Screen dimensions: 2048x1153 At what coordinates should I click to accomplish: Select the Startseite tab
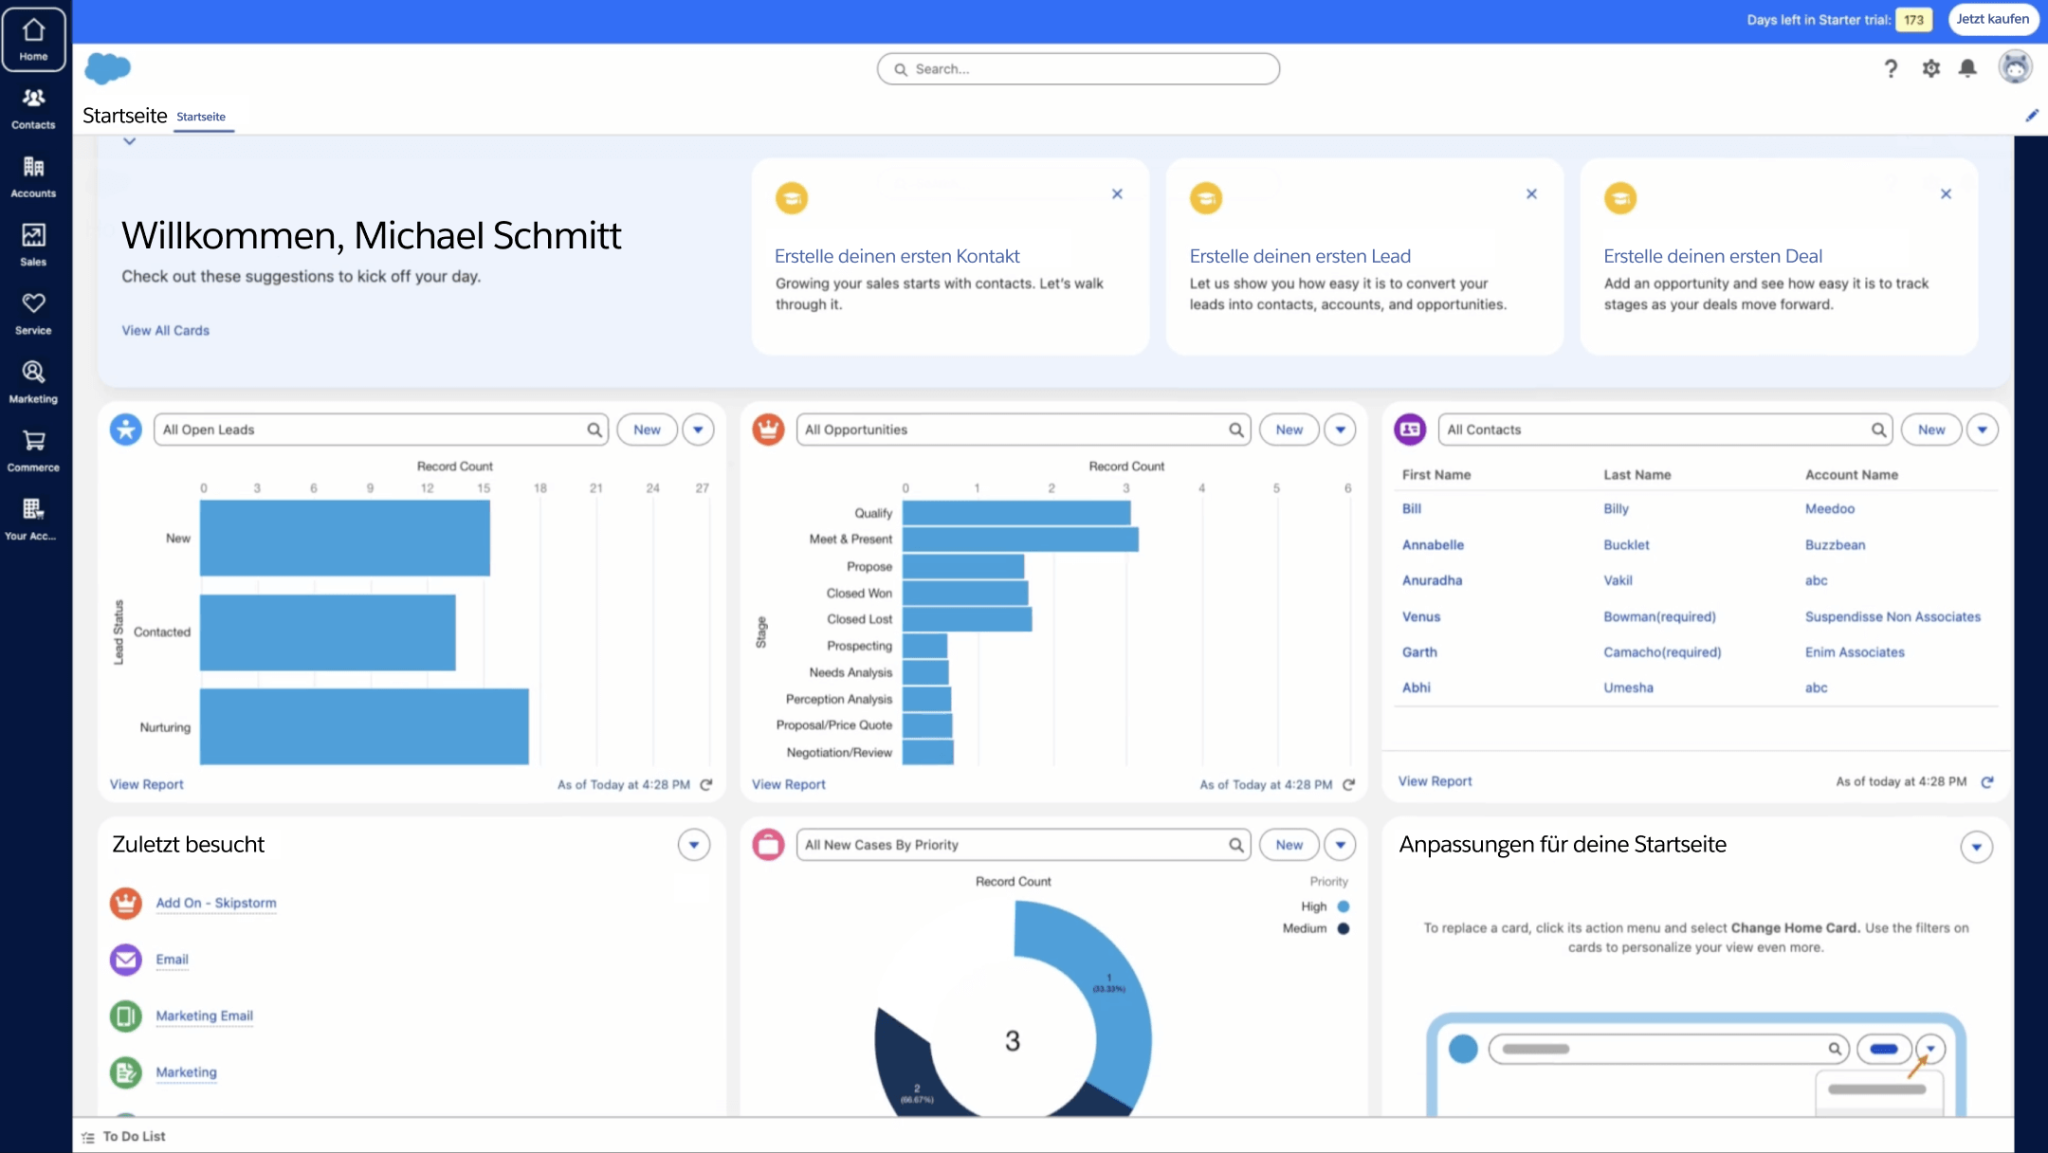pyautogui.click(x=201, y=117)
